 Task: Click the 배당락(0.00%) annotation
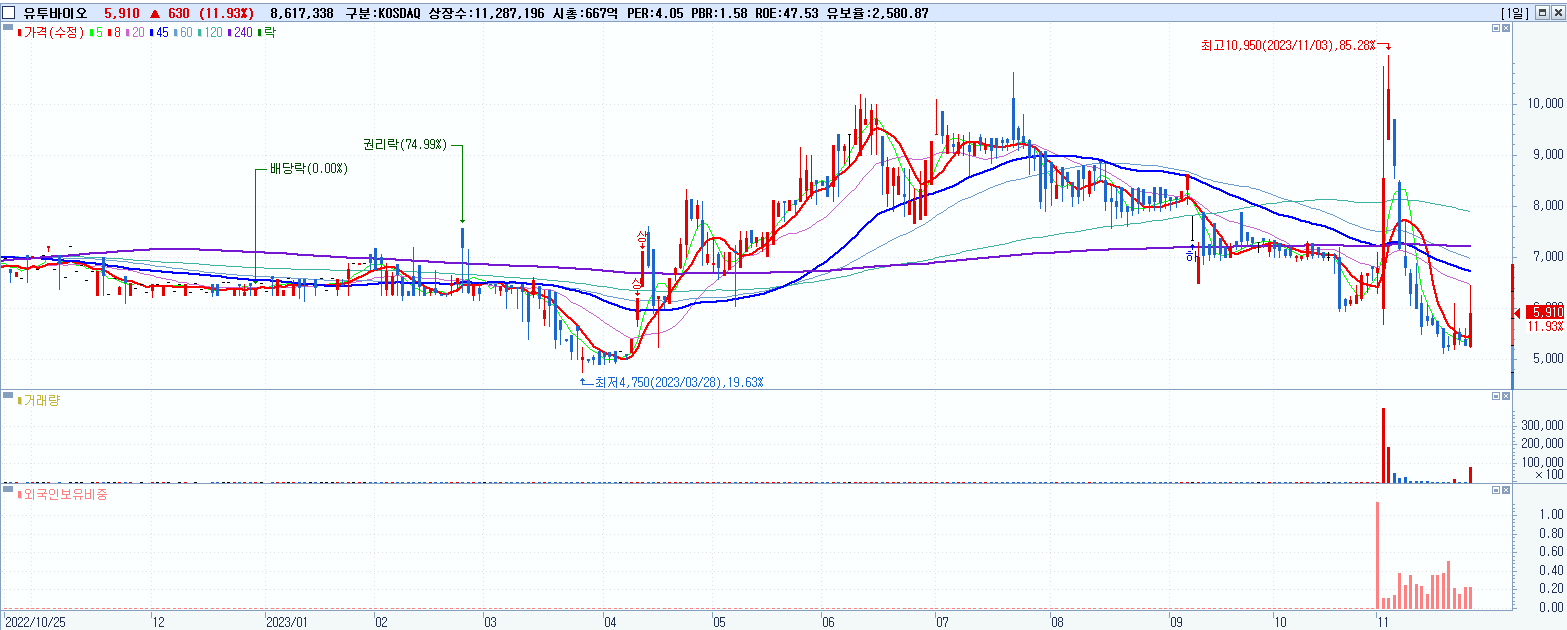tap(308, 168)
